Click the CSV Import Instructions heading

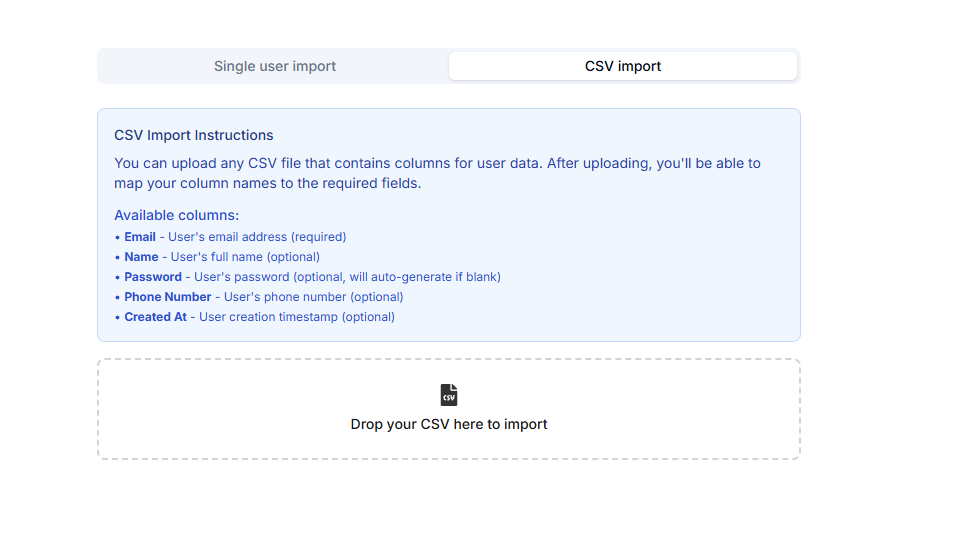pos(194,135)
